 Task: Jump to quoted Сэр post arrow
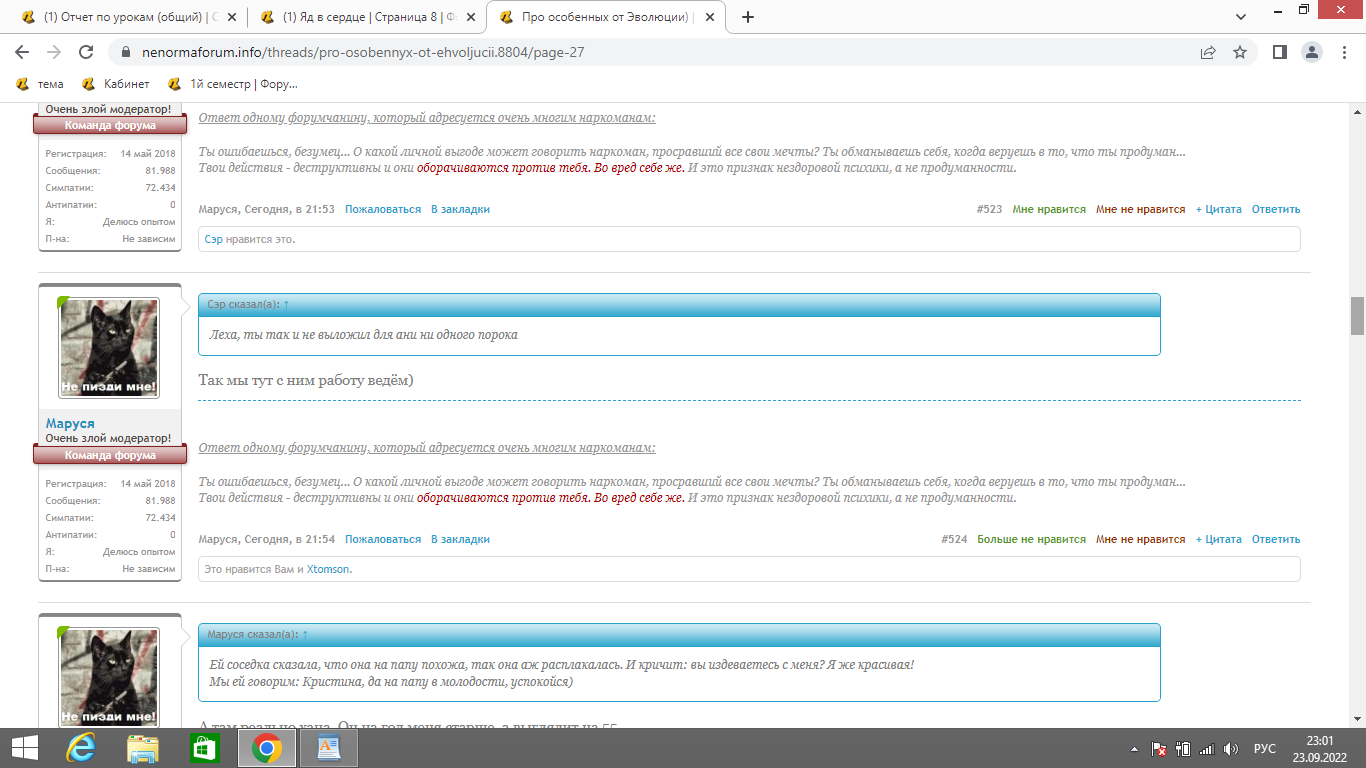click(286, 304)
